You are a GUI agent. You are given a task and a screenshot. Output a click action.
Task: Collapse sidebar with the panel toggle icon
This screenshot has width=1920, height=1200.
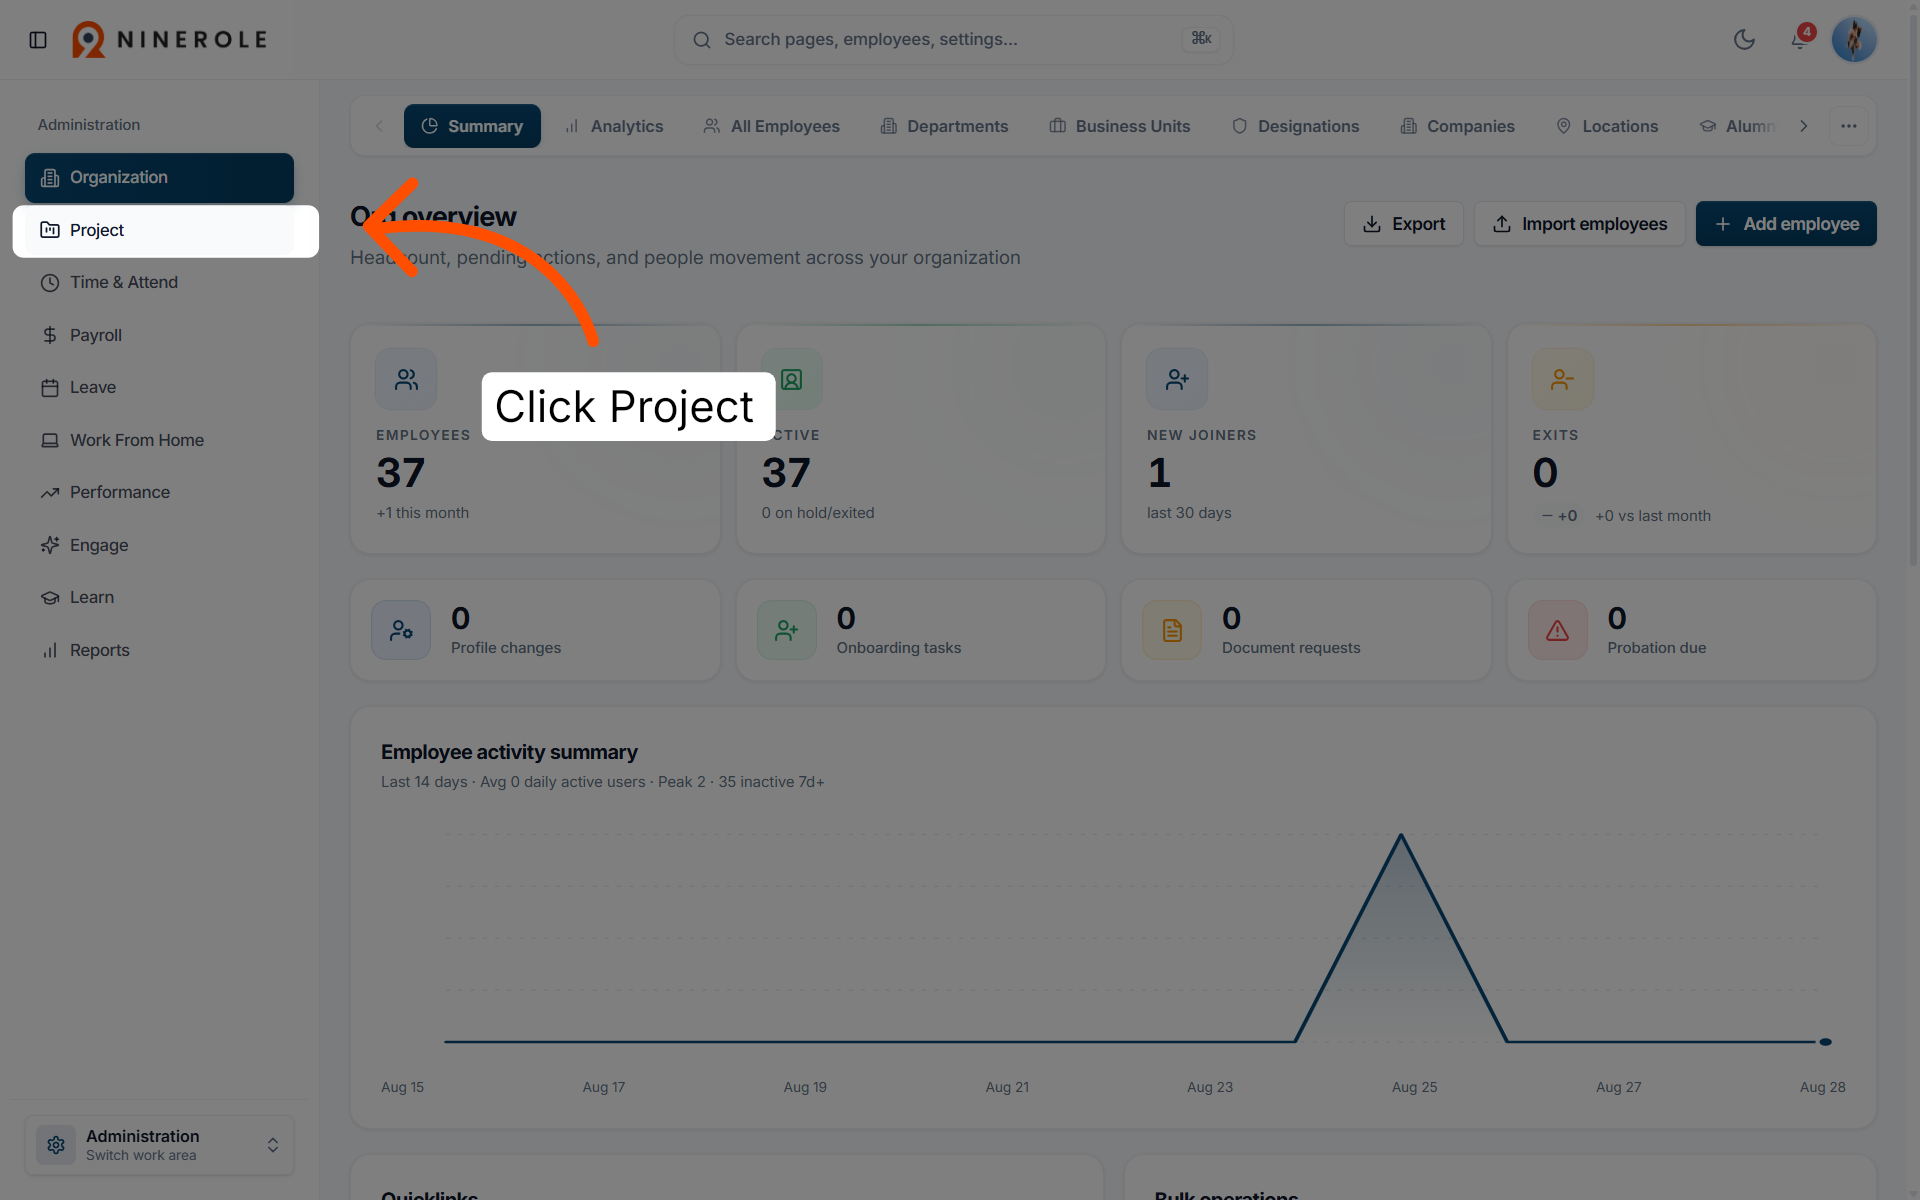[38, 40]
